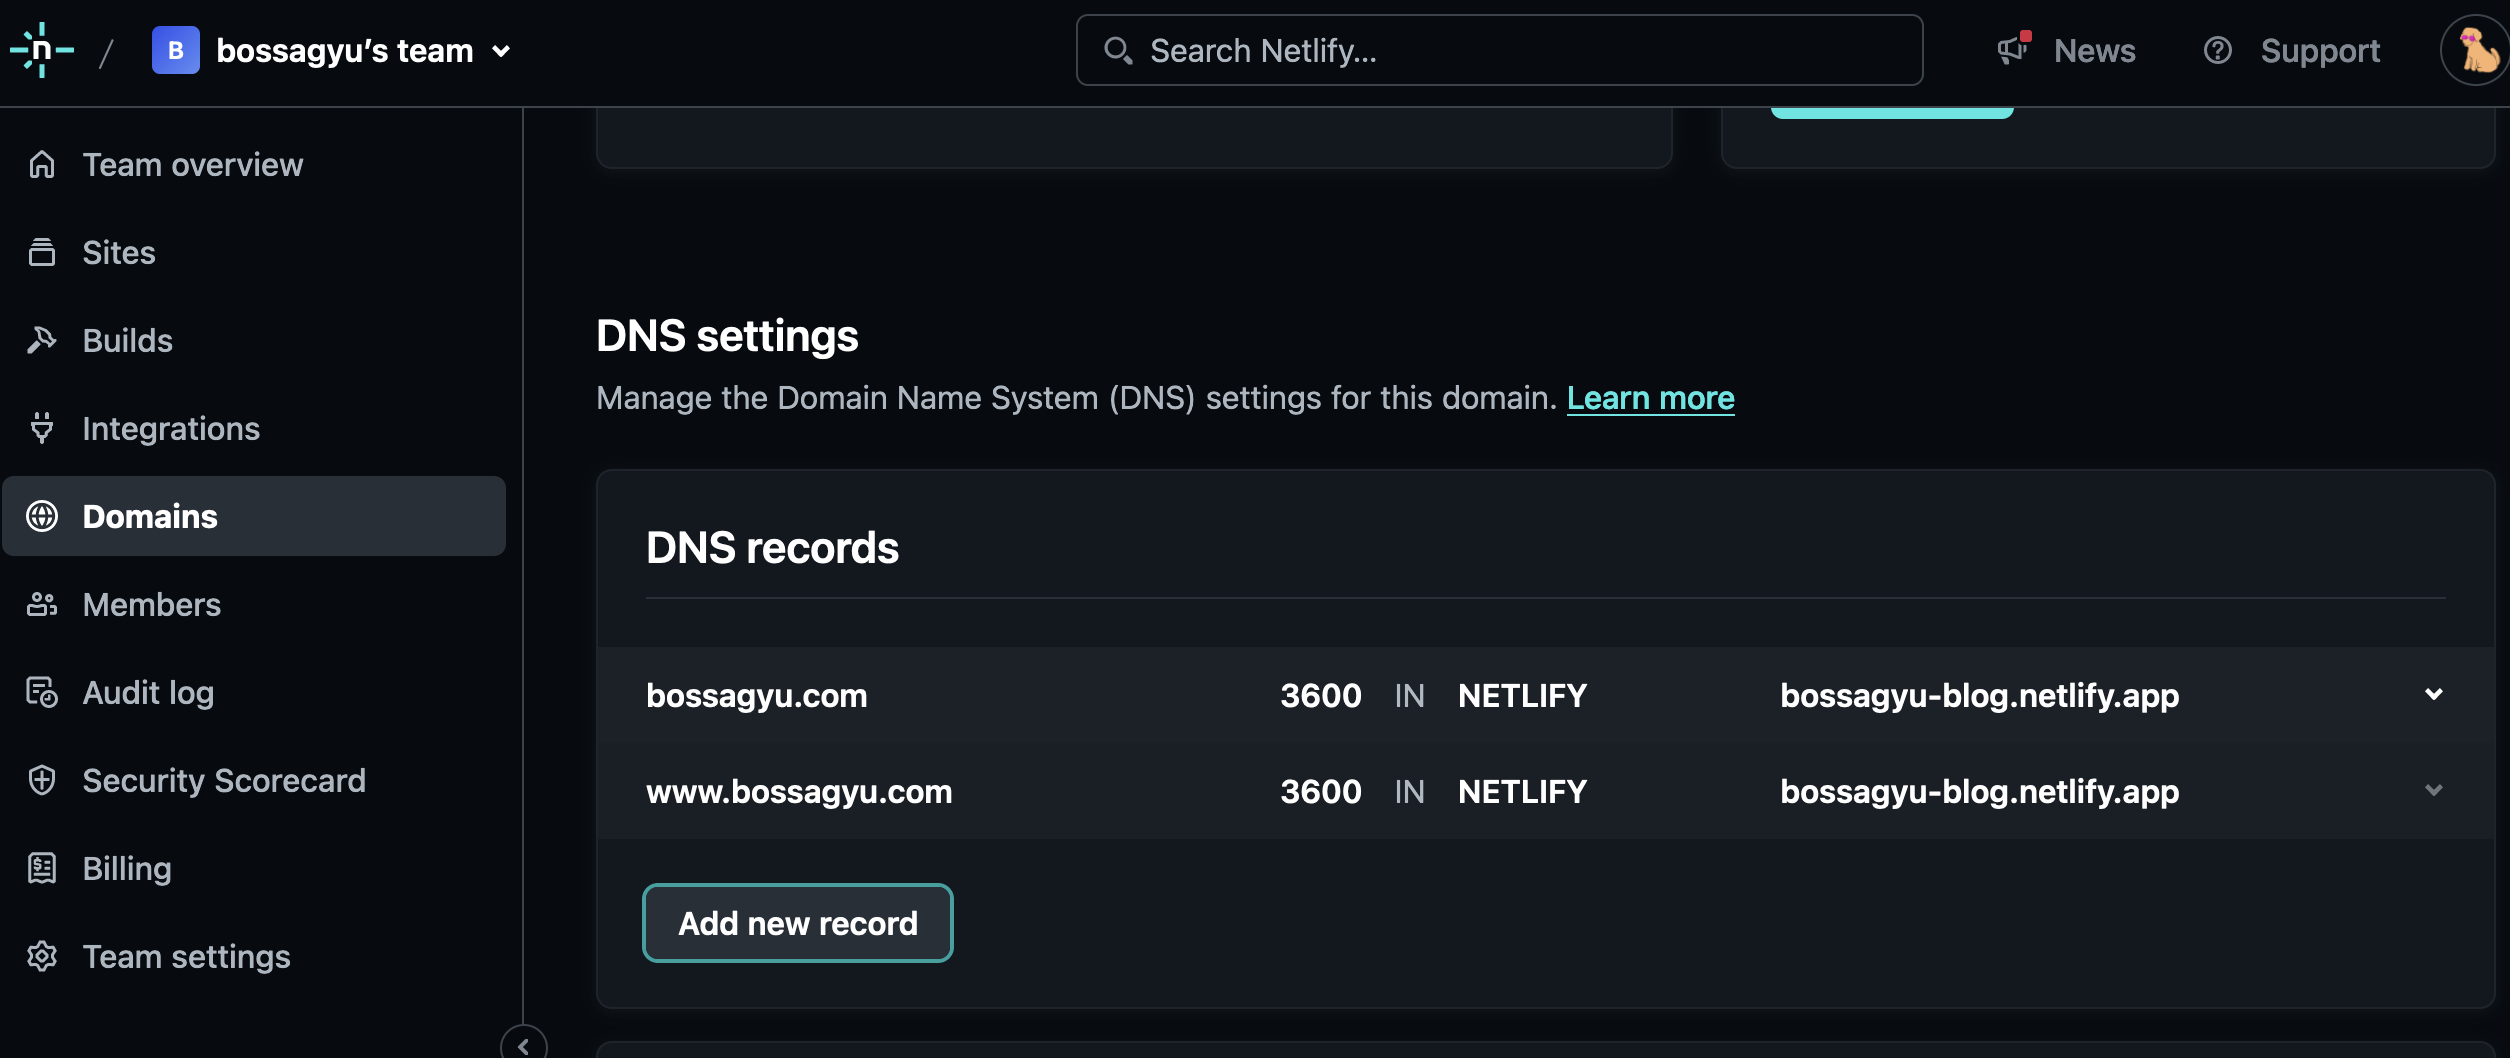The height and width of the screenshot is (1058, 2510).
Task: Click the DNS settings heading
Action: (727, 335)
